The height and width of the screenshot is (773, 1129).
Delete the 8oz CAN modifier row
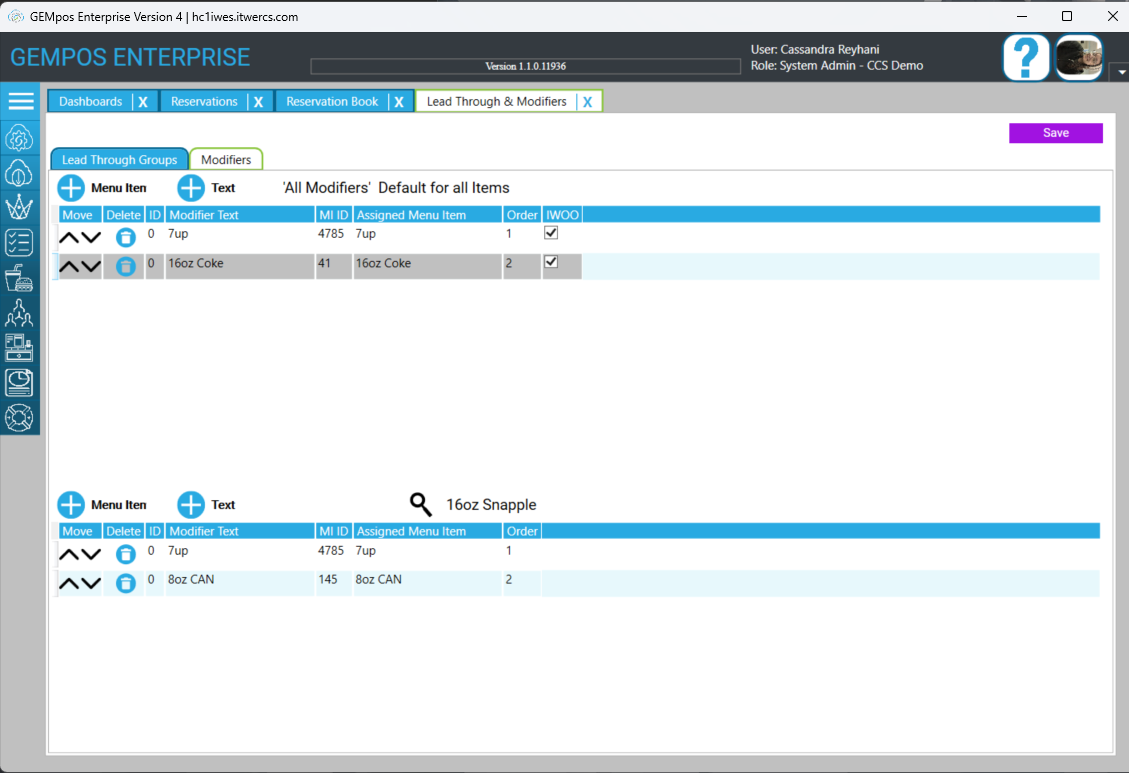[x=125, y=582]
